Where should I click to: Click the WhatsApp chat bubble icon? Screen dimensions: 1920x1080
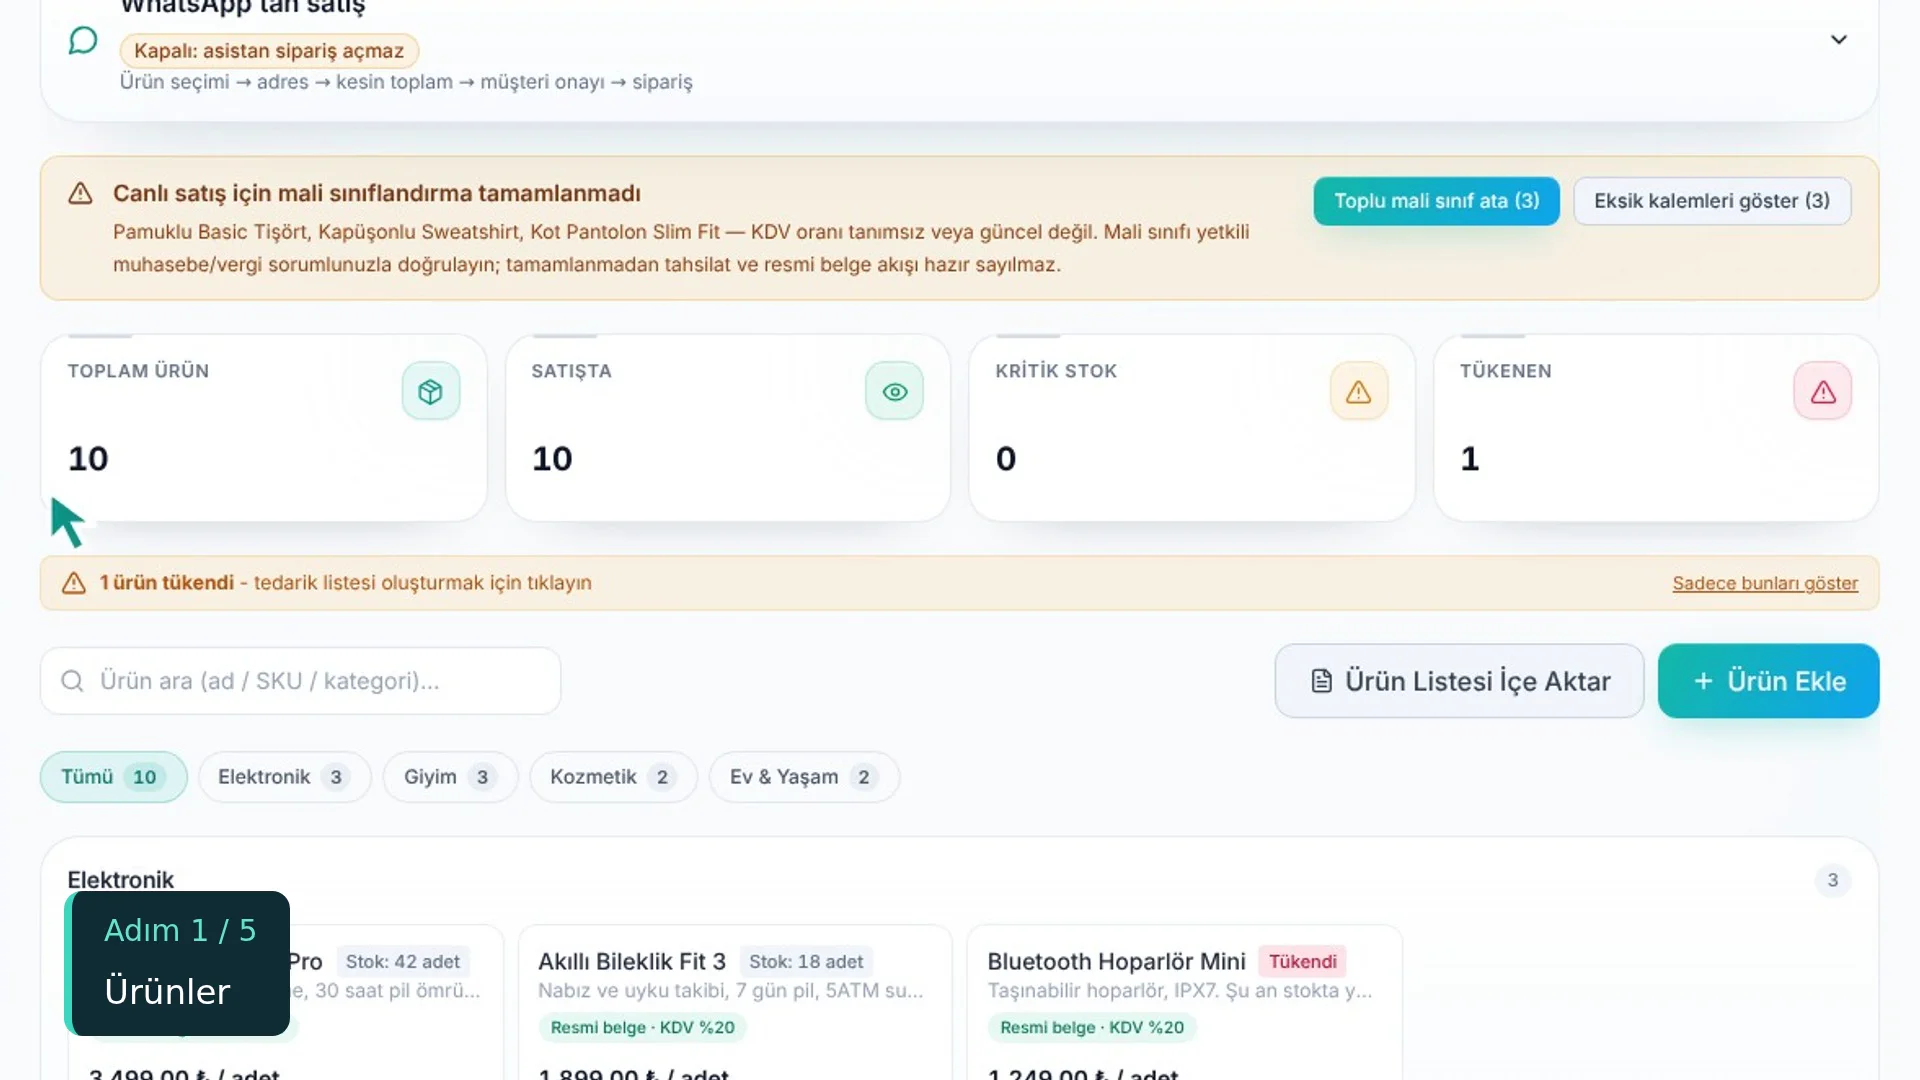pyautogui.click(x=83, y=40)
